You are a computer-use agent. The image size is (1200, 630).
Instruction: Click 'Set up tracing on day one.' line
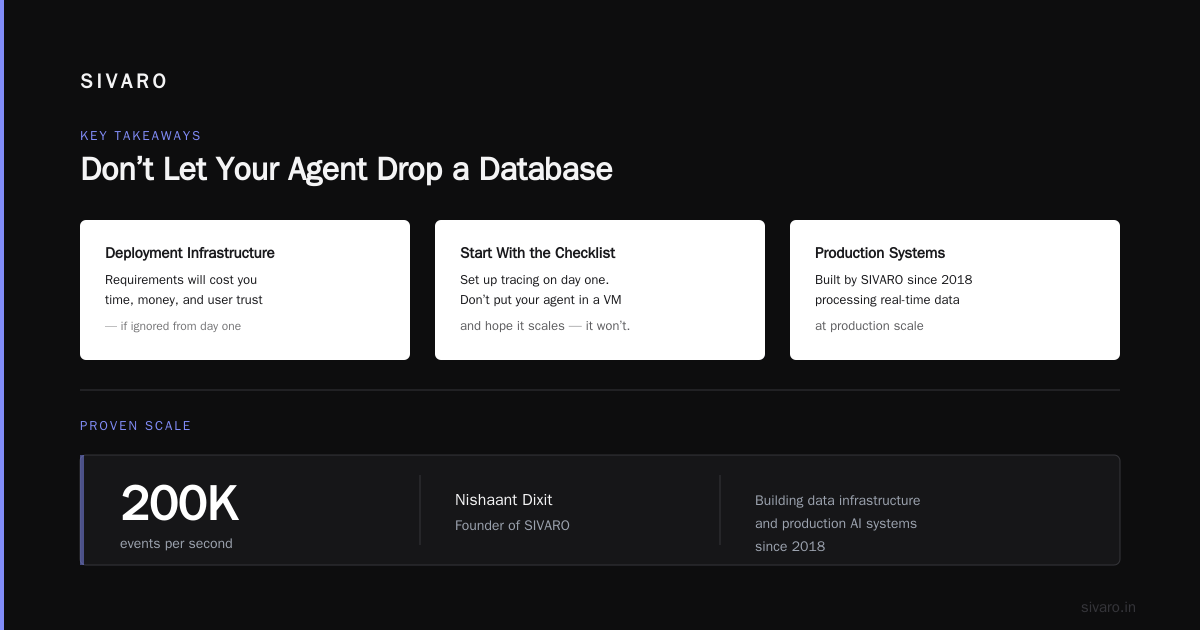(x=535, y=280)
